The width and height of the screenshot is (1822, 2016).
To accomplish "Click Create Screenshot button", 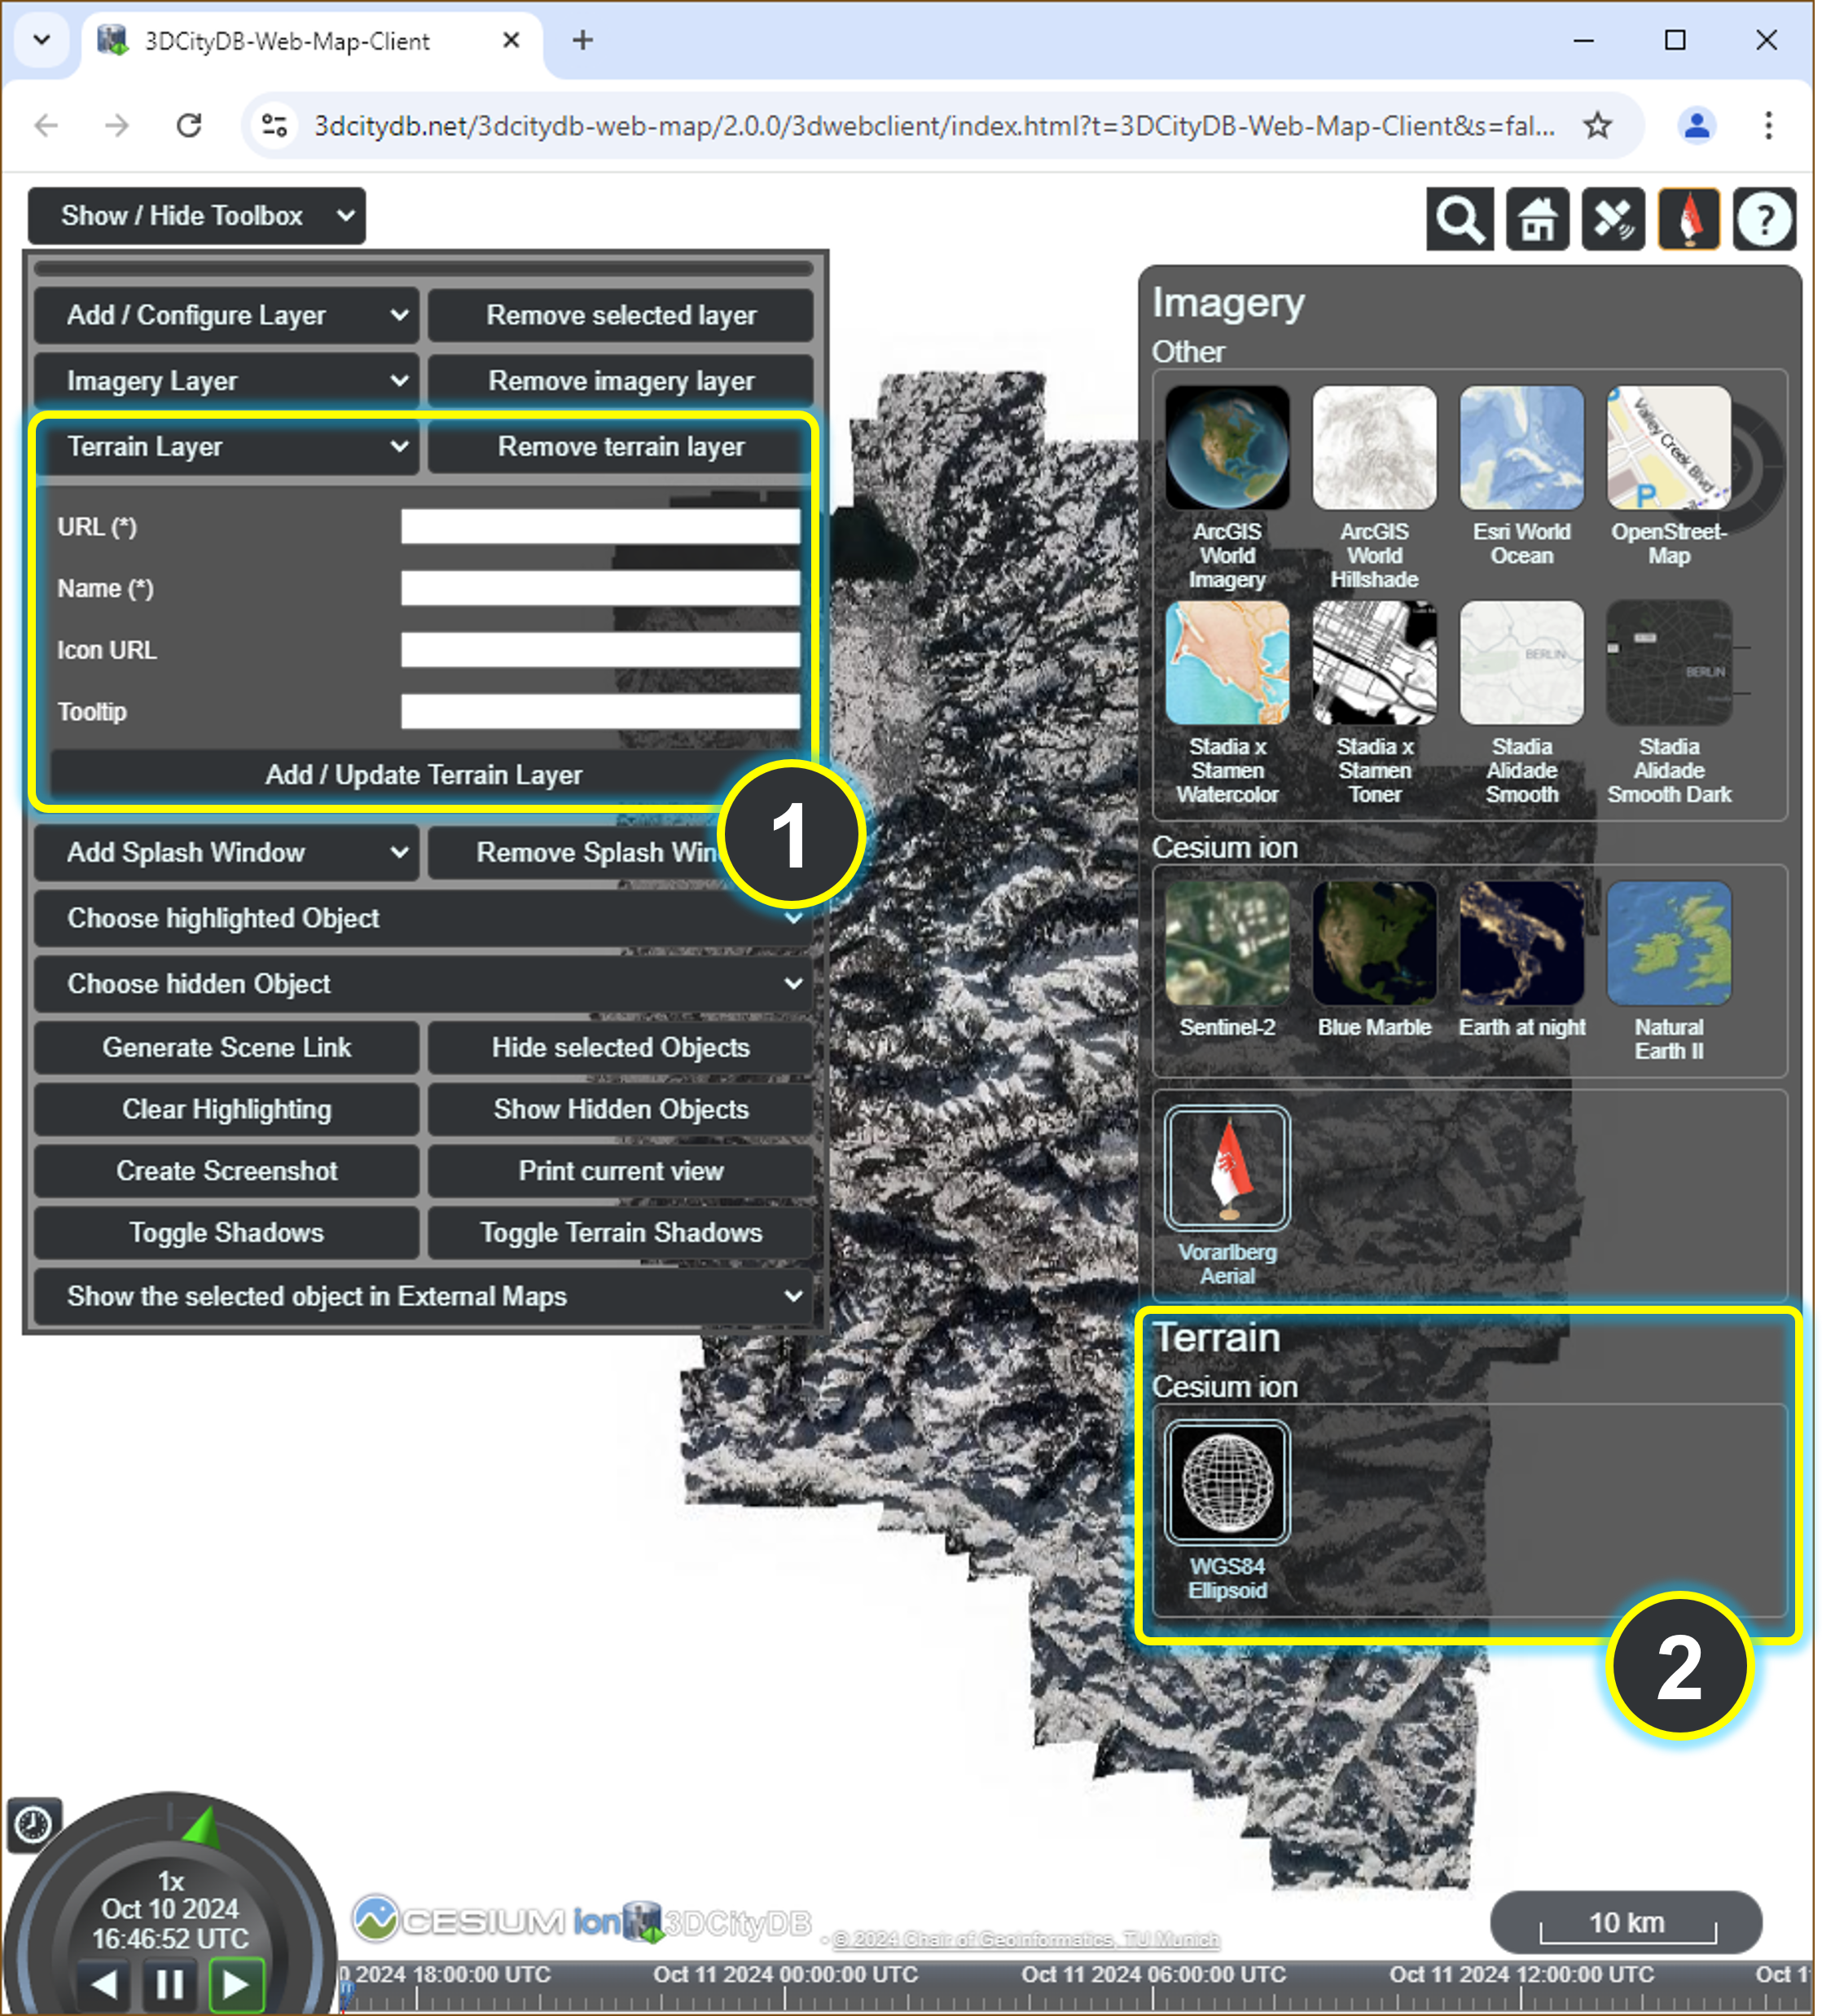I will [226, 1171].
